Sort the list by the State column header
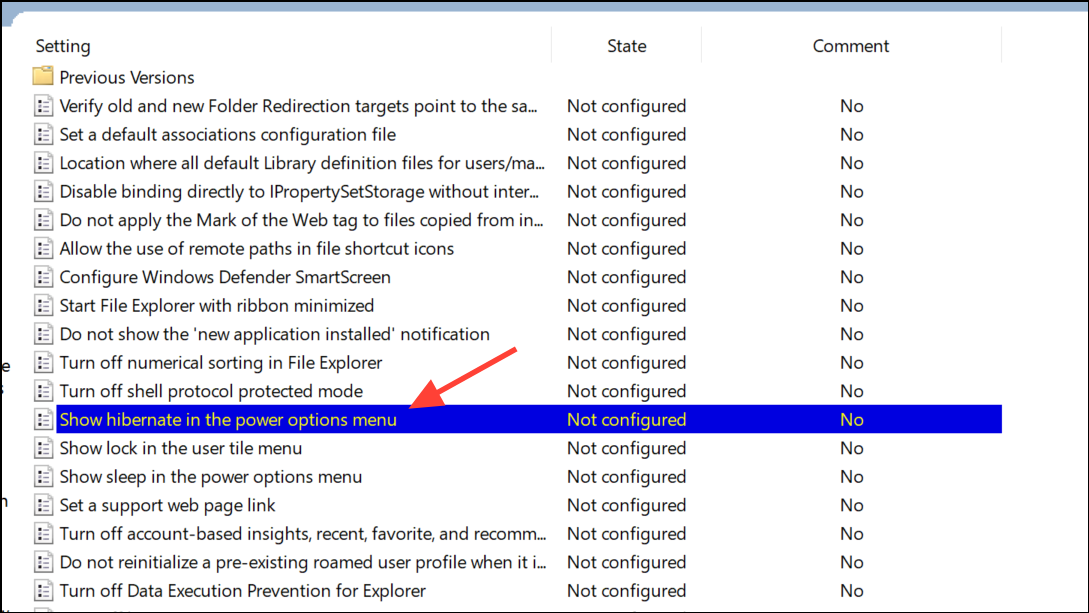 [x=626, y=46]
